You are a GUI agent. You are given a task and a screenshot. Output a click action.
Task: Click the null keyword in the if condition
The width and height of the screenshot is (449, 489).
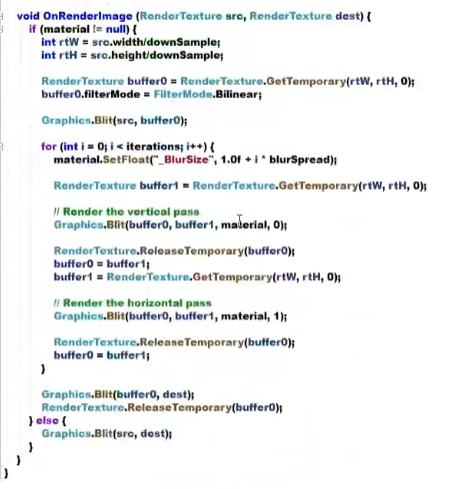pyautogui.click(x=116, y=29)
